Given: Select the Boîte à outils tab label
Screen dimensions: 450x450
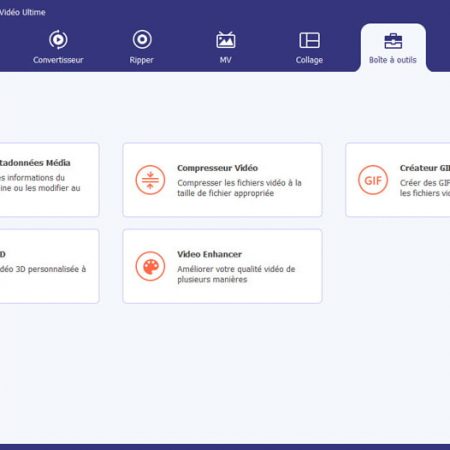Looking at the screenshot, I should pyautogui.click(x=393, y=60).
